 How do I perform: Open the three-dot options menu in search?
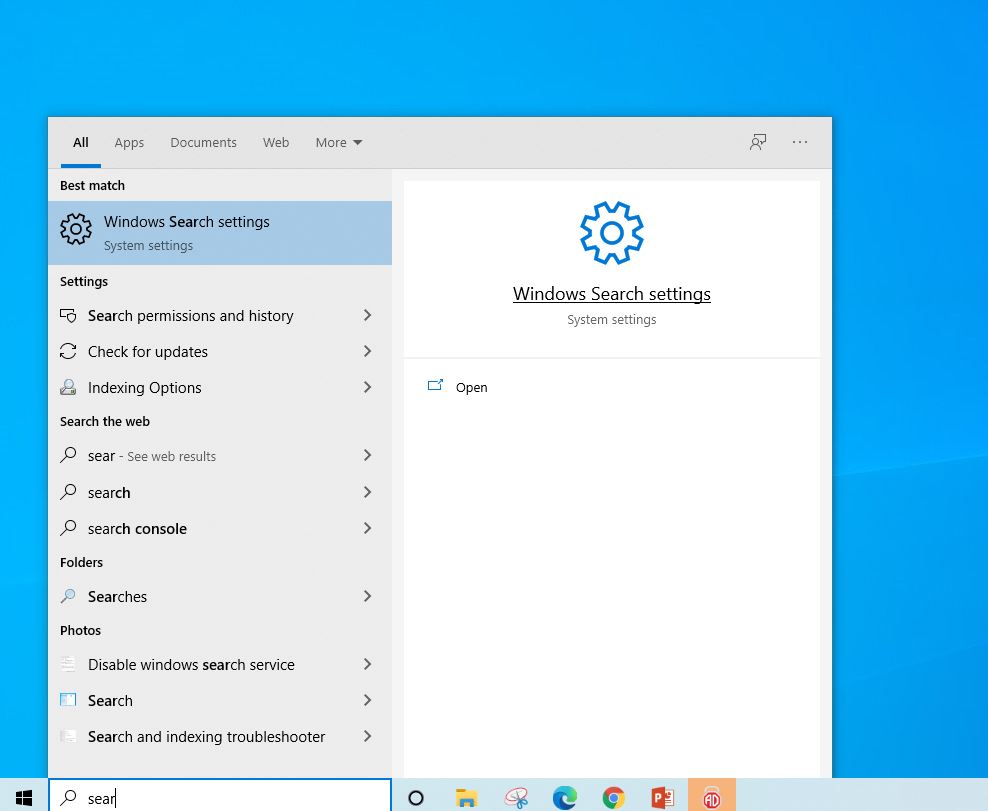click(800, 142)
